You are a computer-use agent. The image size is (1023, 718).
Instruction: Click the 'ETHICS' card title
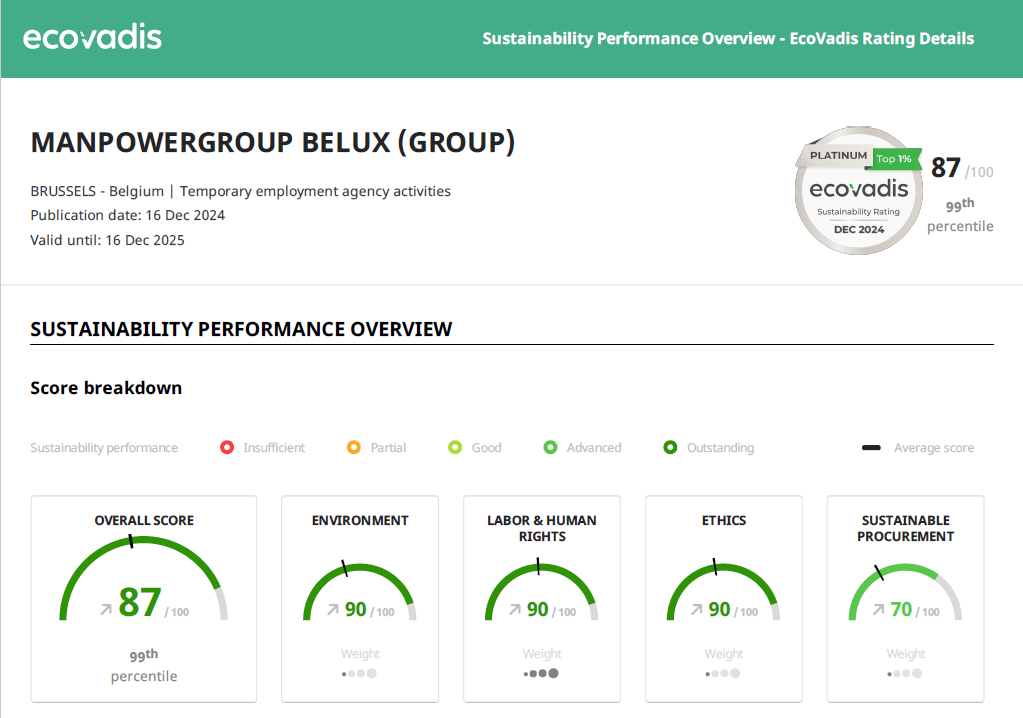point(724,520)
